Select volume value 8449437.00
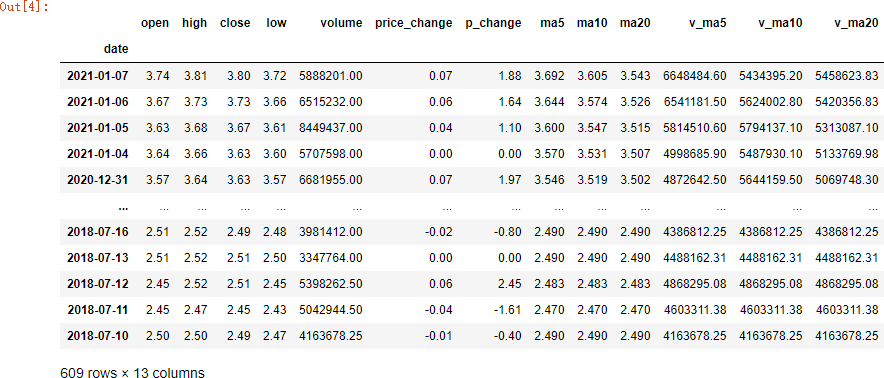Image resolution: width=884 pixels, height=378 pixels. 331,128
